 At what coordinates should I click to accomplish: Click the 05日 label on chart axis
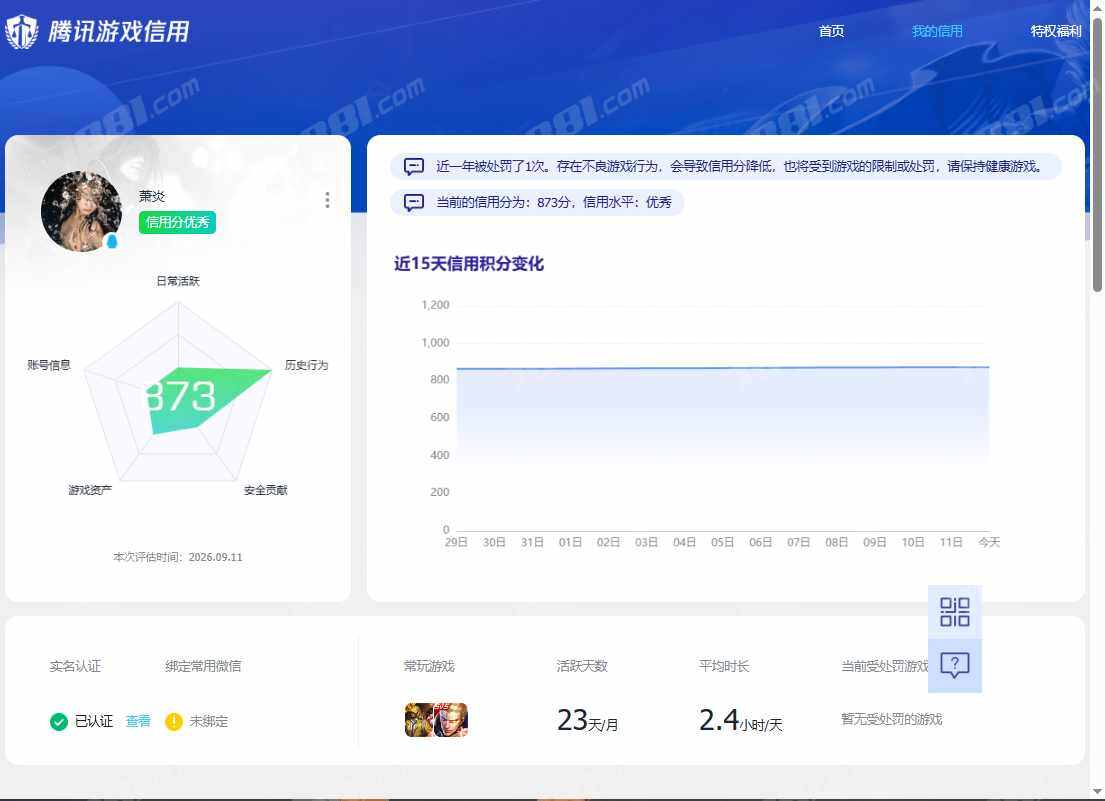coord(722,542)
